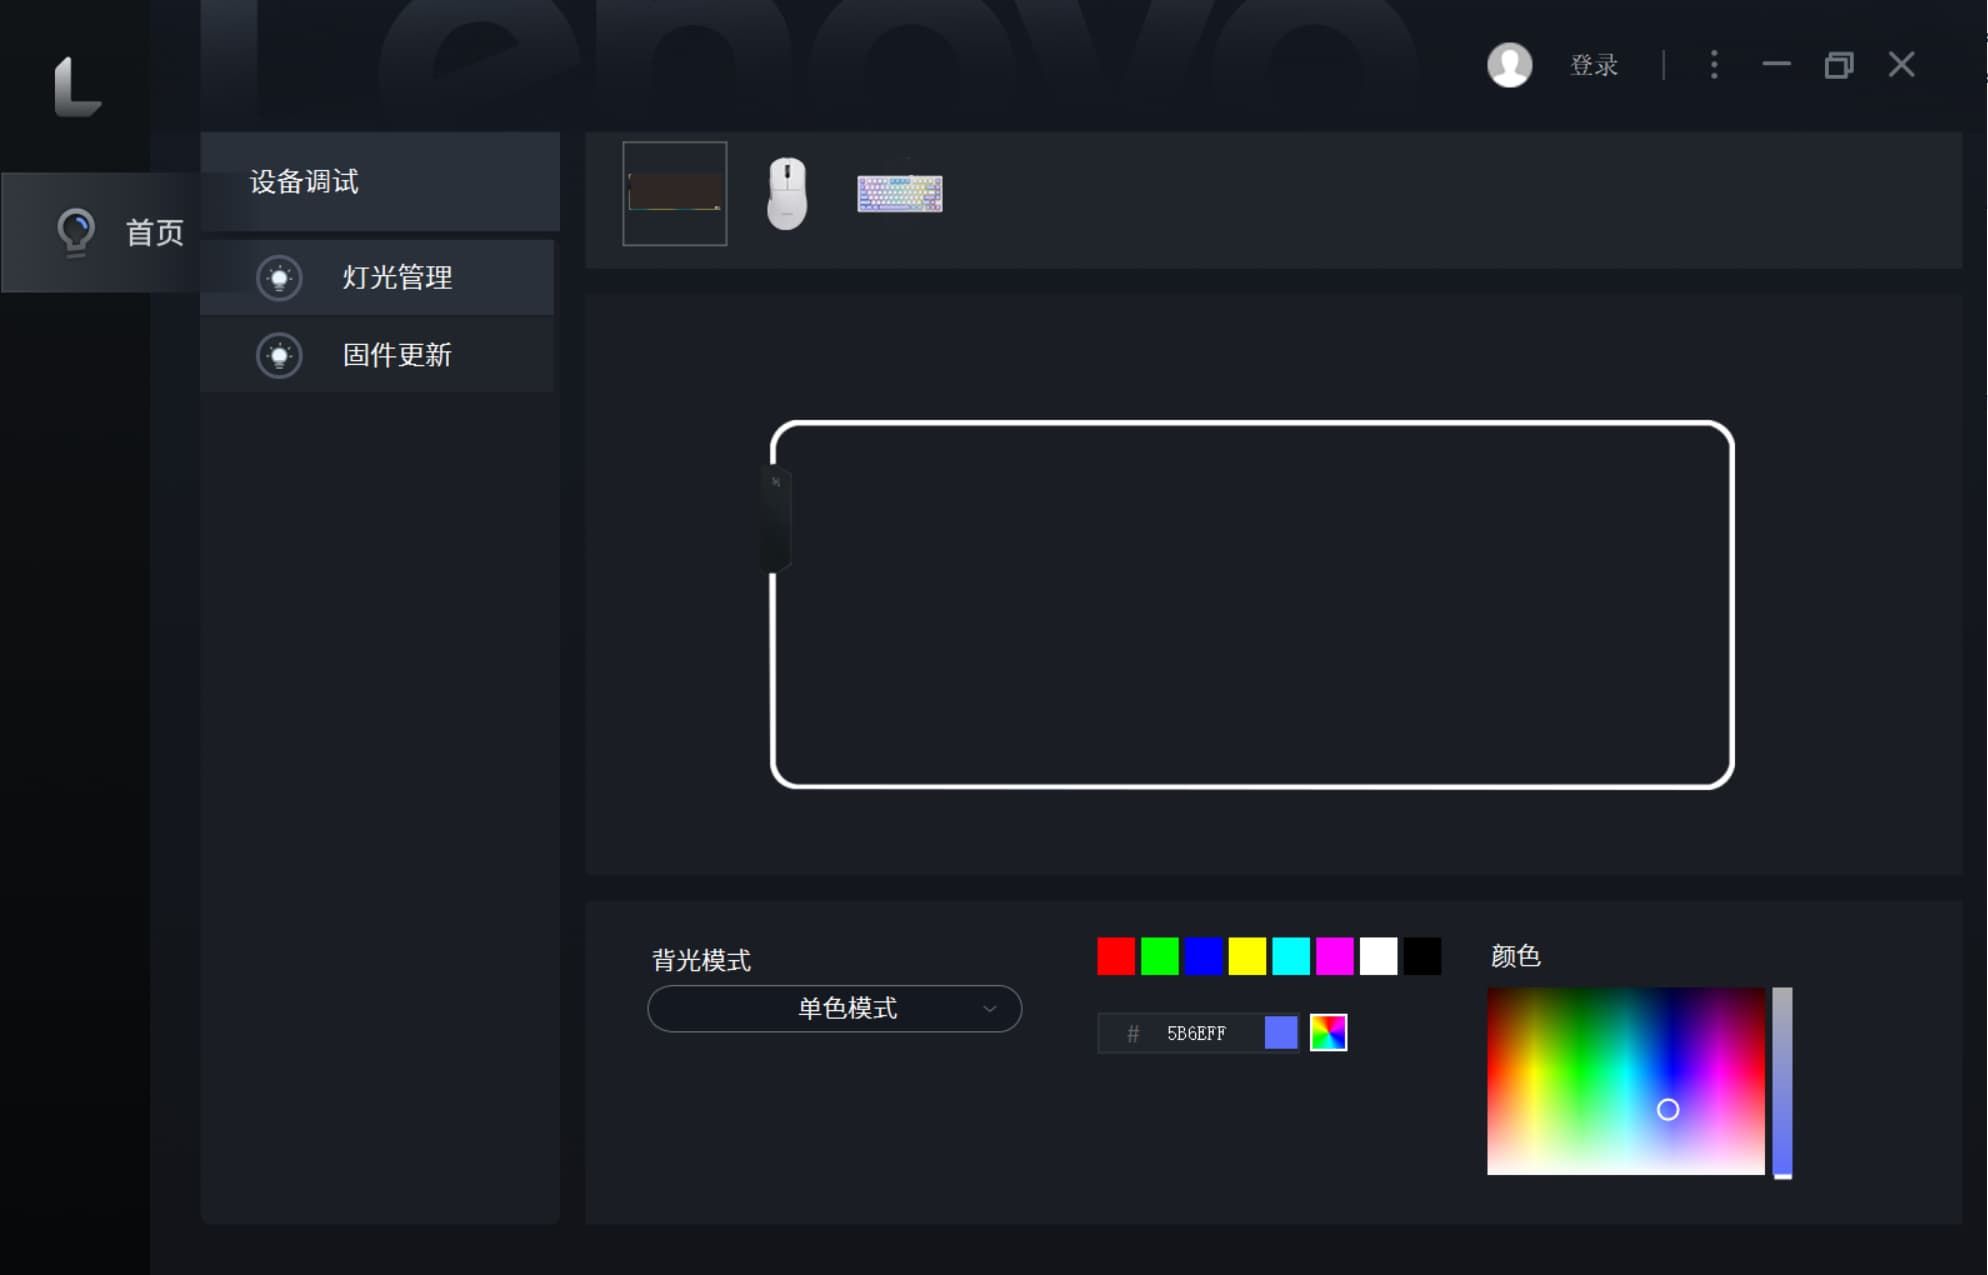The width and height of the screenshot is (1988, 1275).
Task: Click the rainbow color picker icon
Action: point(1328,1032)
